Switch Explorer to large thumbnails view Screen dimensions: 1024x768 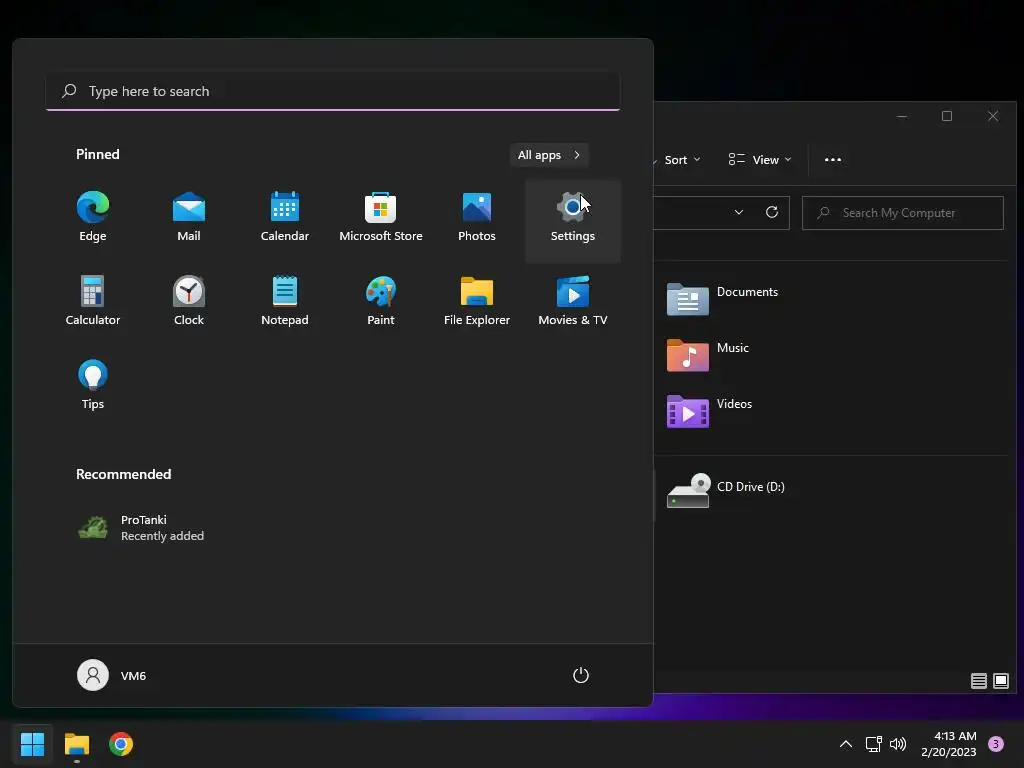click(1000, 681)
